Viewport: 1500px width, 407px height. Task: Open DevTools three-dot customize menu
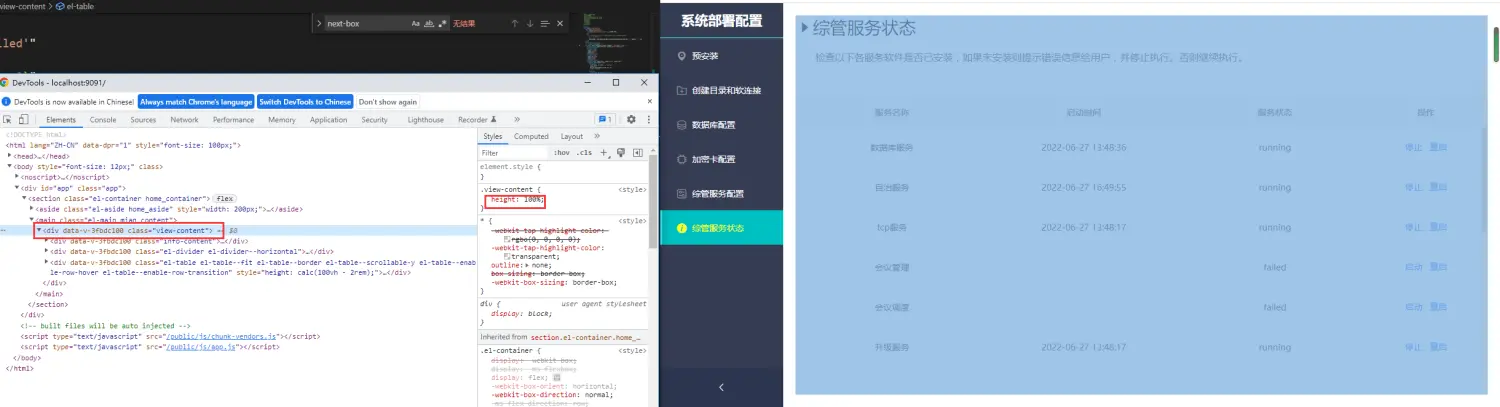(647, 120)
